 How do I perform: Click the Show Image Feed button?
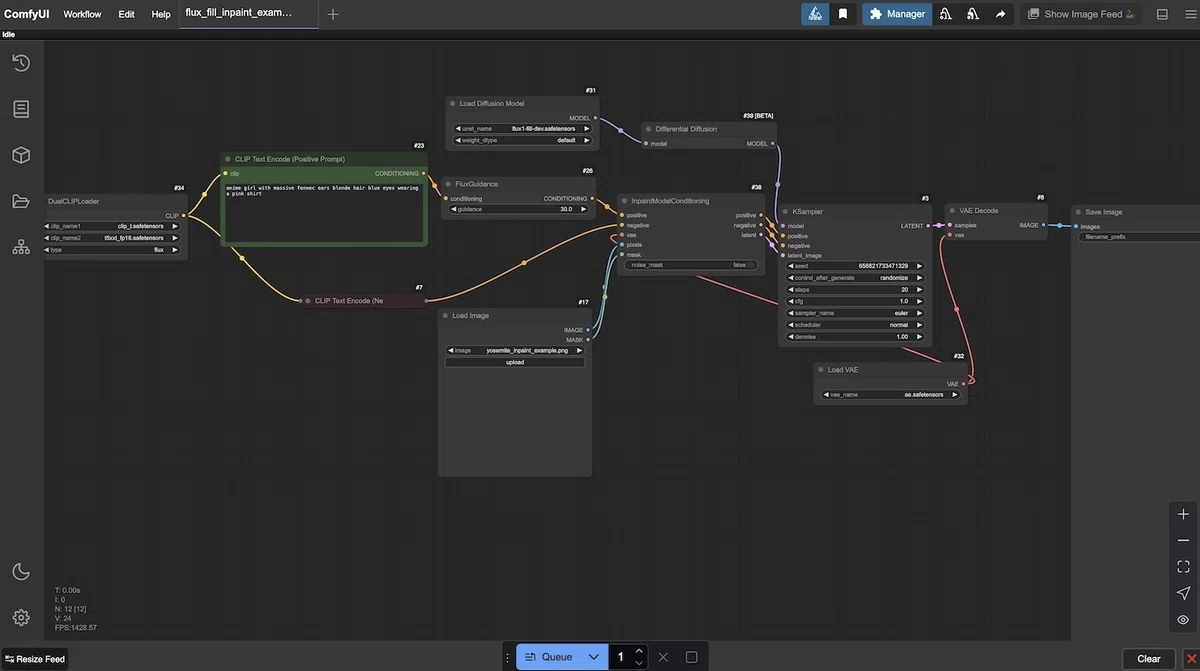tap(1083, 14)
